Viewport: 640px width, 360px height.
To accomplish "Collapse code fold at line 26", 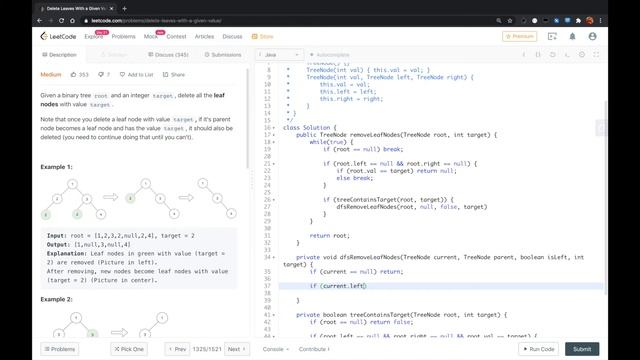I will (274, 200).
